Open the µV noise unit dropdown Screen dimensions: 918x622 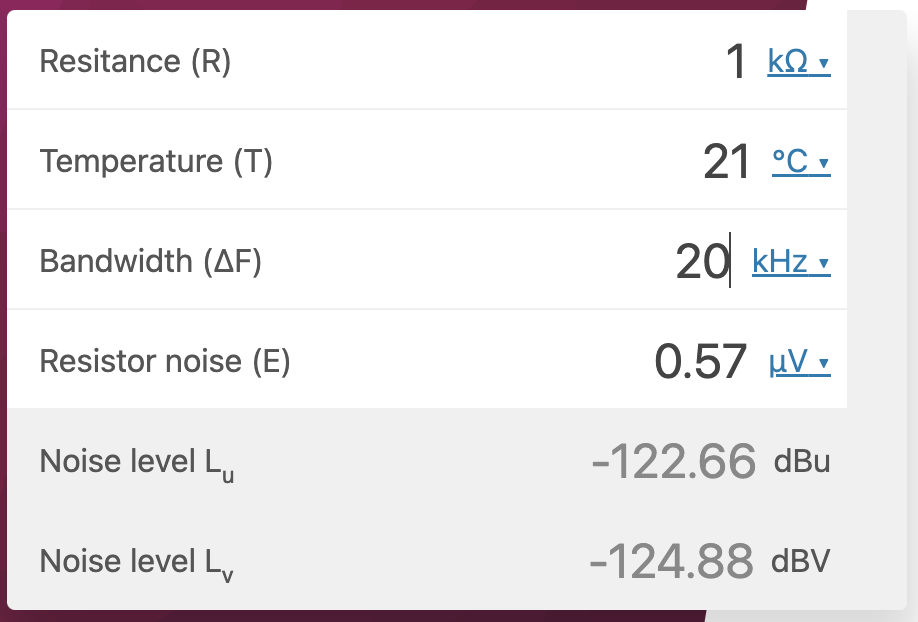(x=799, y=361)
